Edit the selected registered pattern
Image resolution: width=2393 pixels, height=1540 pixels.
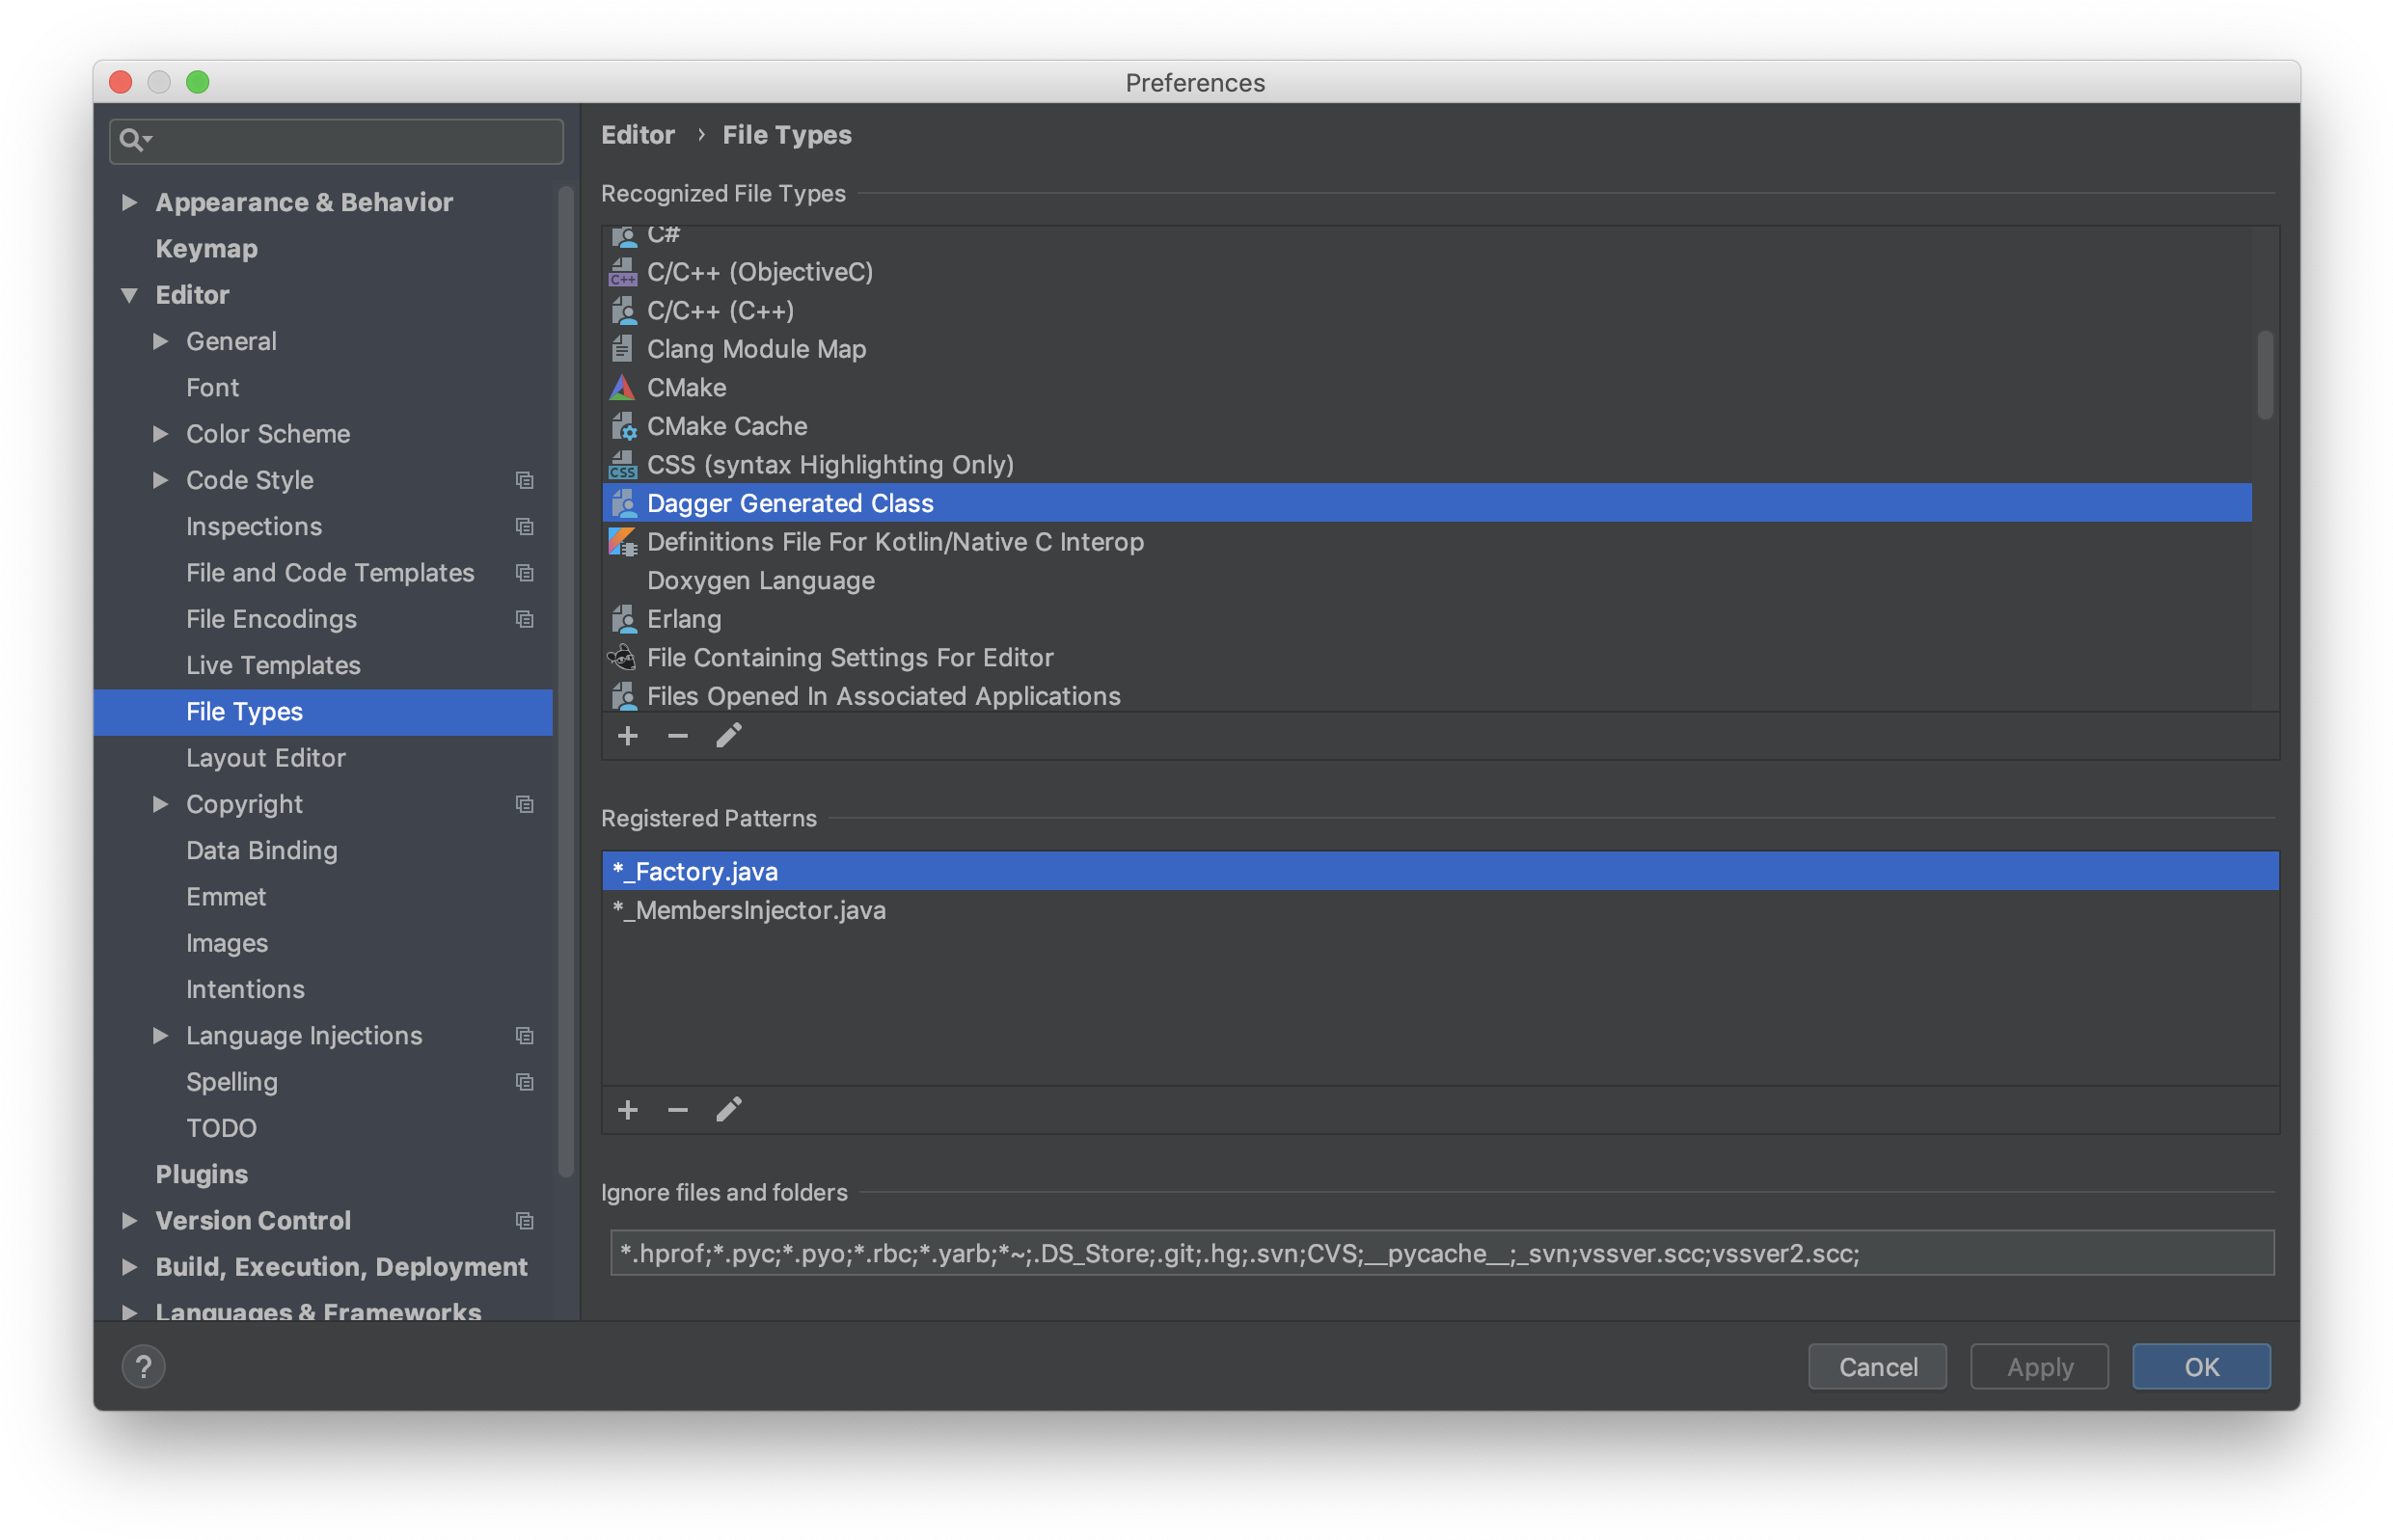tap(728, 1110)
